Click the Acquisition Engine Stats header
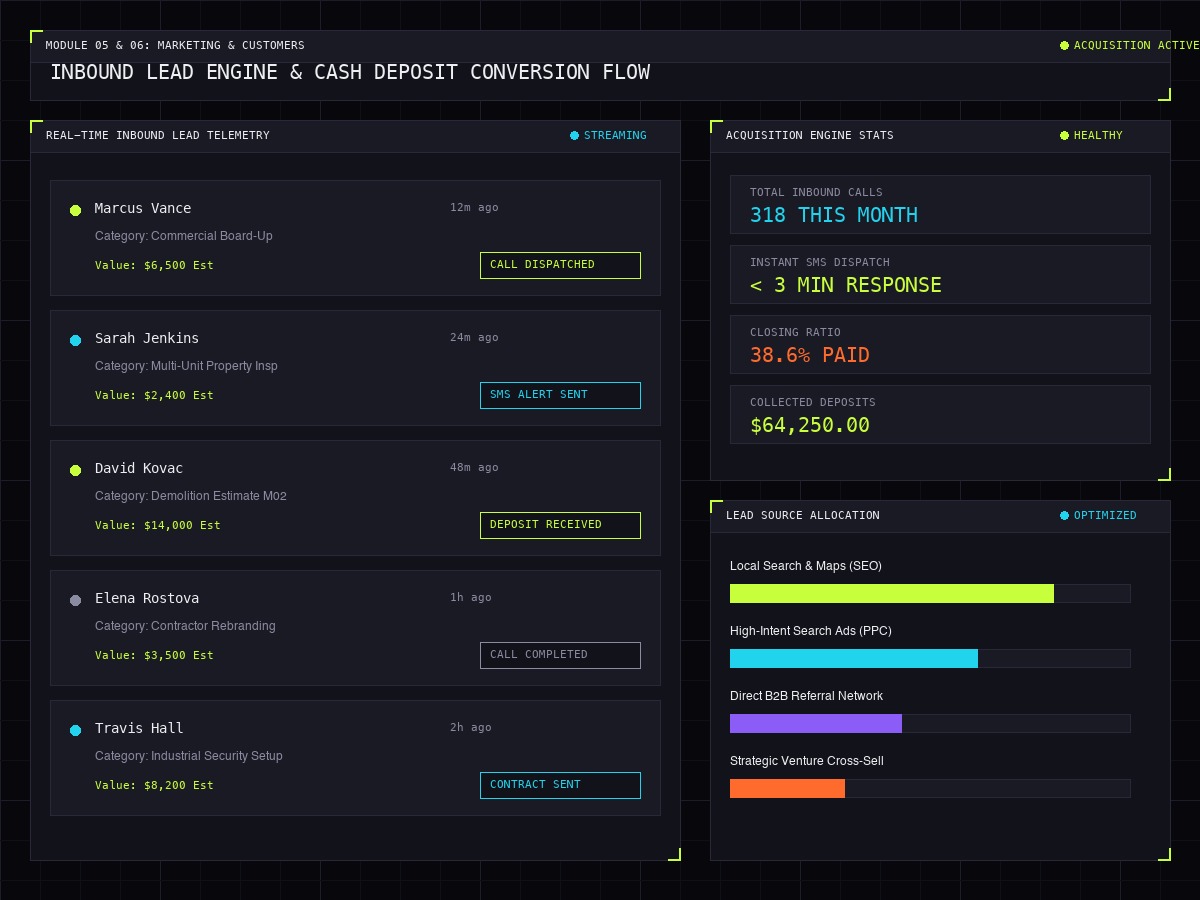This screenshot has width=1200, height=900. pyautogui.click(x=810, y=135)
